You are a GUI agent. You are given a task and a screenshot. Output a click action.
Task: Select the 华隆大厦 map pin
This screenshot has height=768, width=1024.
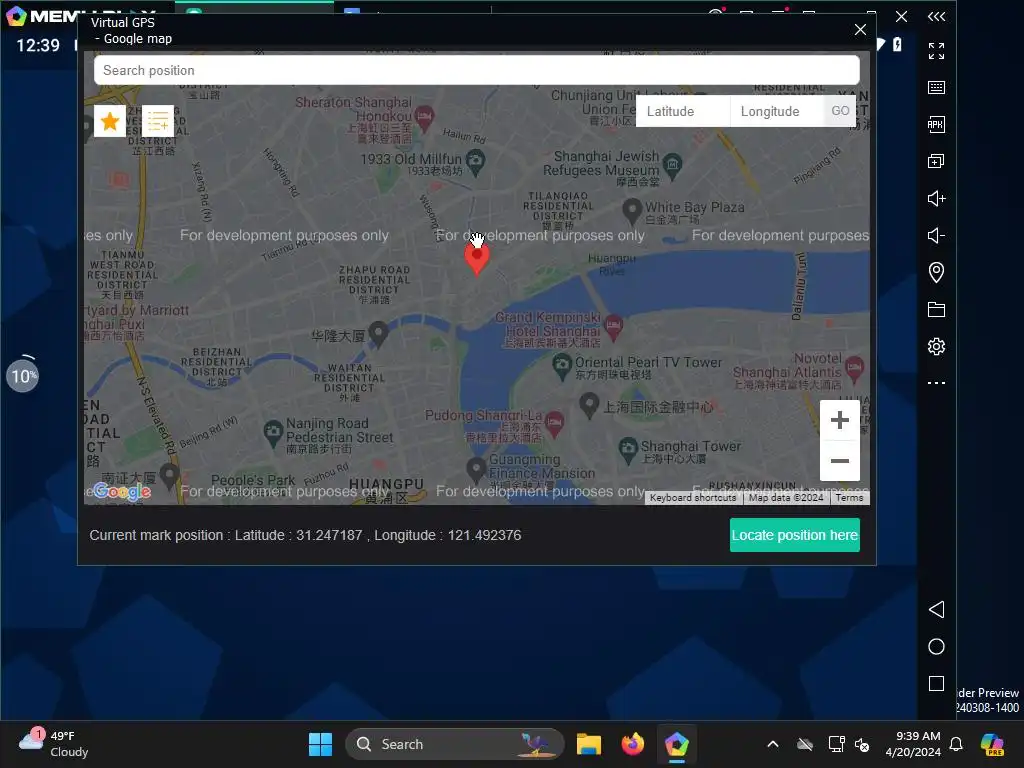pyautogui.click(x=379, y=334)
